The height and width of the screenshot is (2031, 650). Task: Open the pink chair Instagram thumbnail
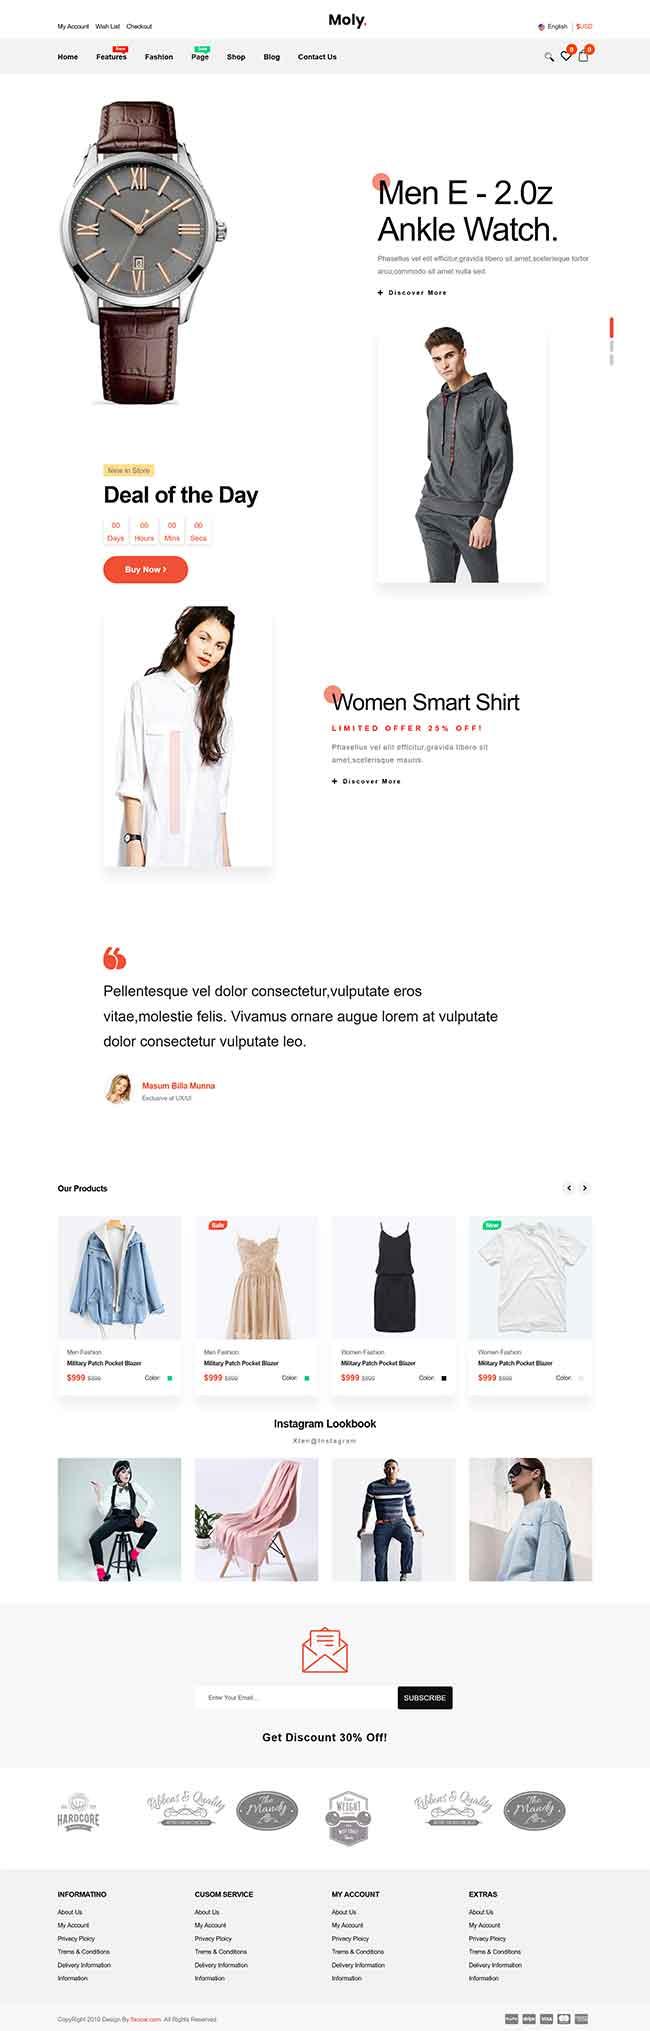point(256,1519)
